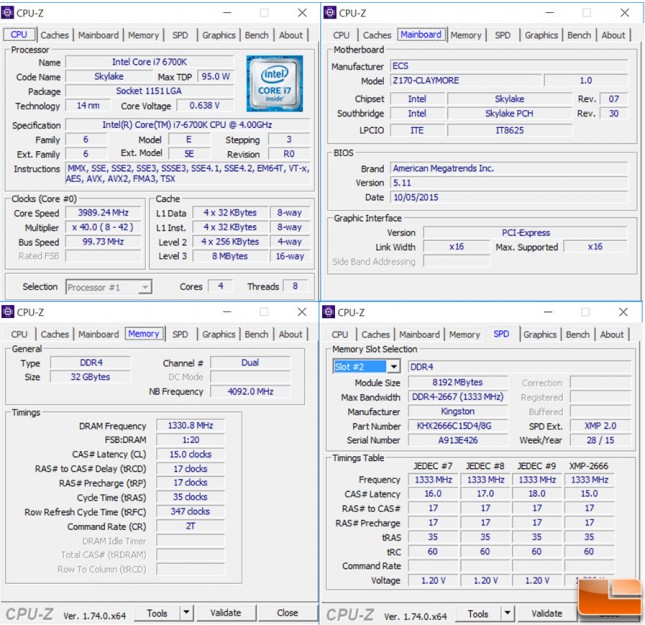This screenshot has height=625, width=645.
Task: Open Graphics tab in the Memory window
Action: coord(218,335)
